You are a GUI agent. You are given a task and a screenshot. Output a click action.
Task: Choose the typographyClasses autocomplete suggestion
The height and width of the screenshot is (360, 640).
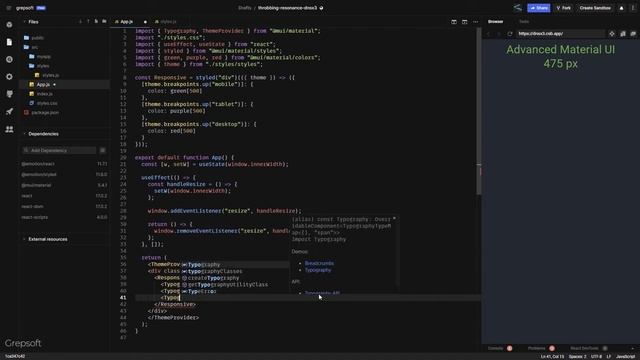235,271
